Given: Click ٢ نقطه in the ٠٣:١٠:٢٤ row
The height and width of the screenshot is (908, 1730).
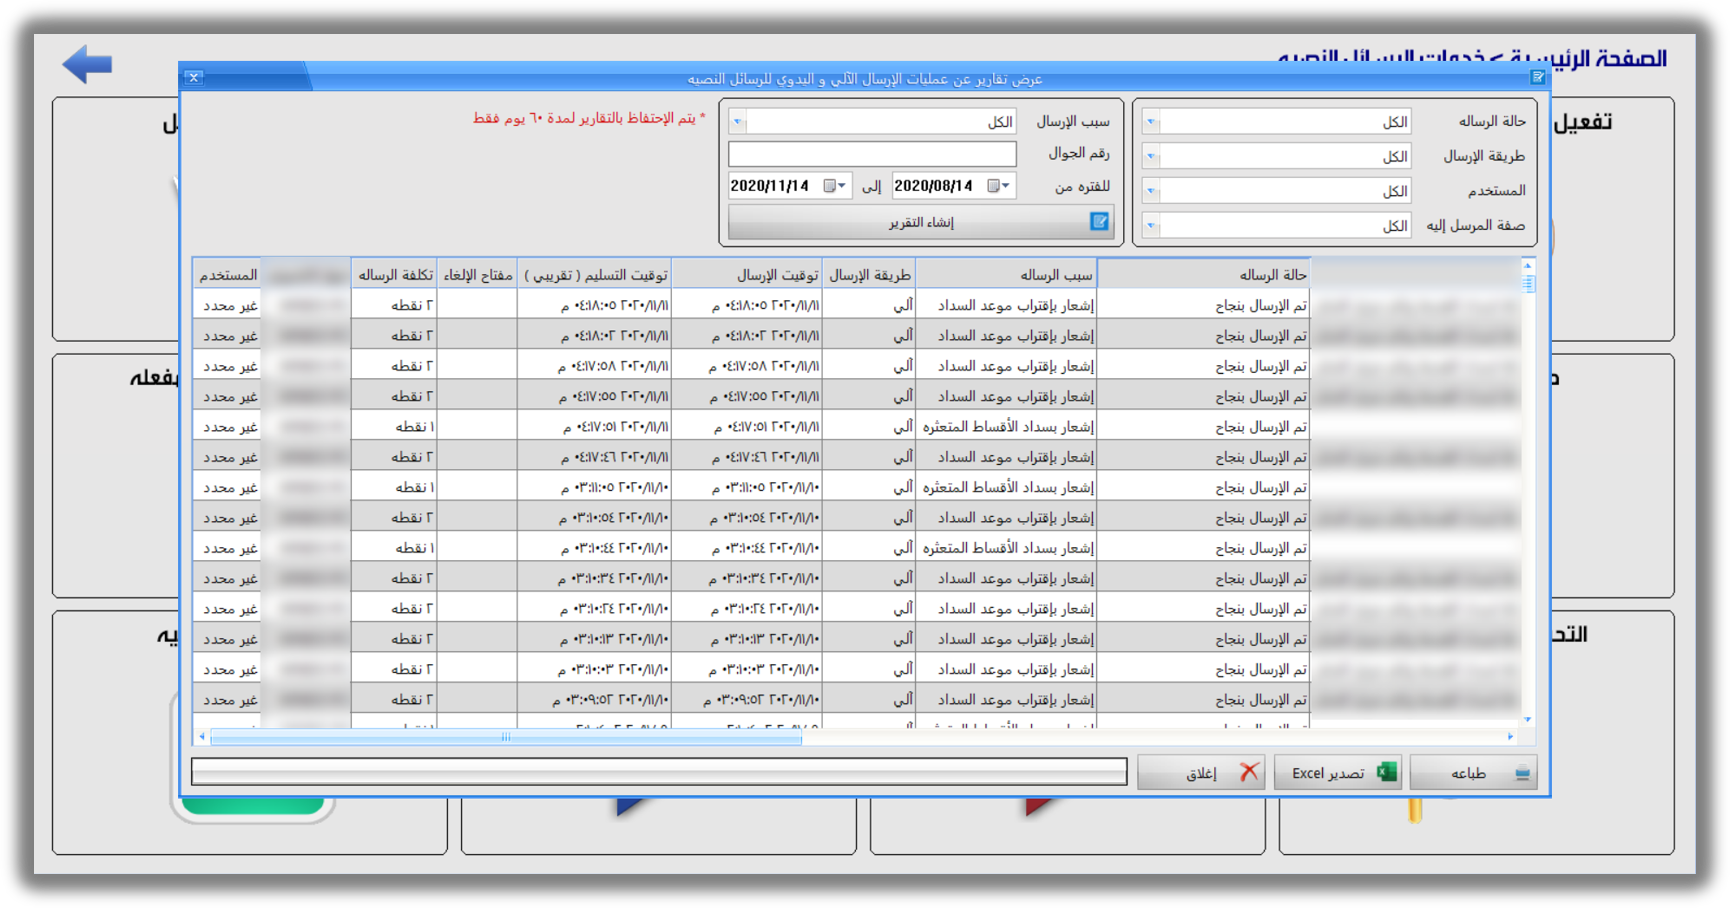Looking at the screenshot, I should pos(395,609).
